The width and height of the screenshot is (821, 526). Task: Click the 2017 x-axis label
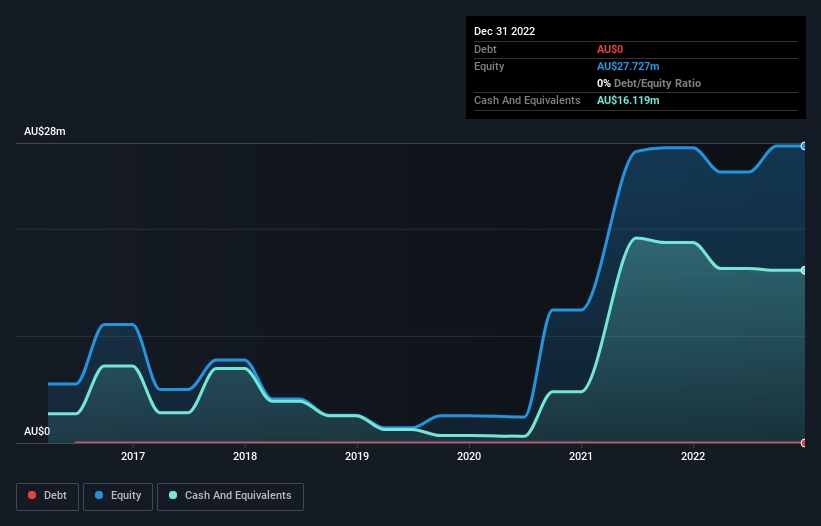point(133,456)
